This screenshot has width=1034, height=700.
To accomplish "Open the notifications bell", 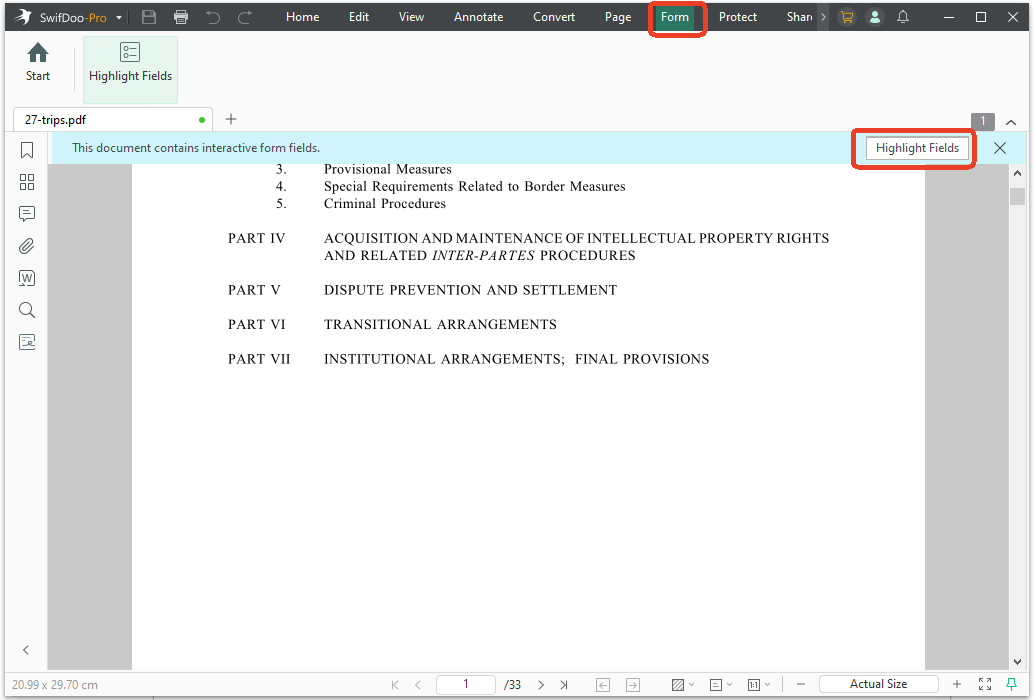I will coord(903,17).
